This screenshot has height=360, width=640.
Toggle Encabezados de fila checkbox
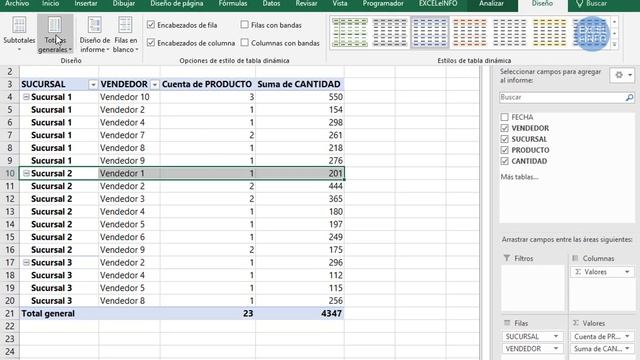(151, 25)
